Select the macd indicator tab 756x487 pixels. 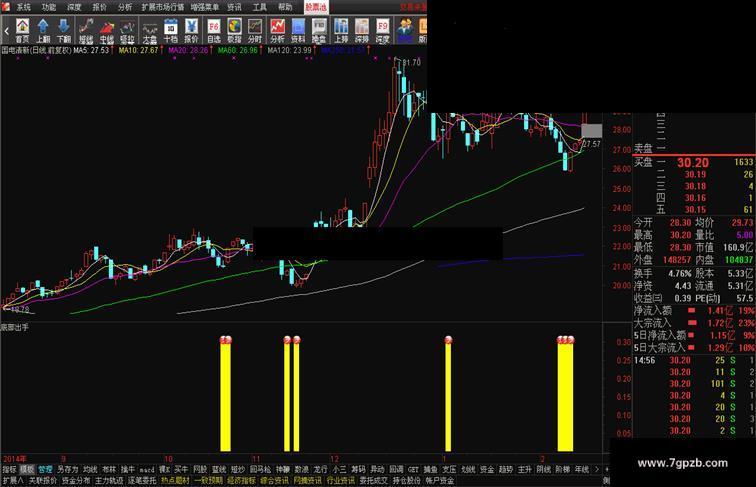[x=147, y=469]
